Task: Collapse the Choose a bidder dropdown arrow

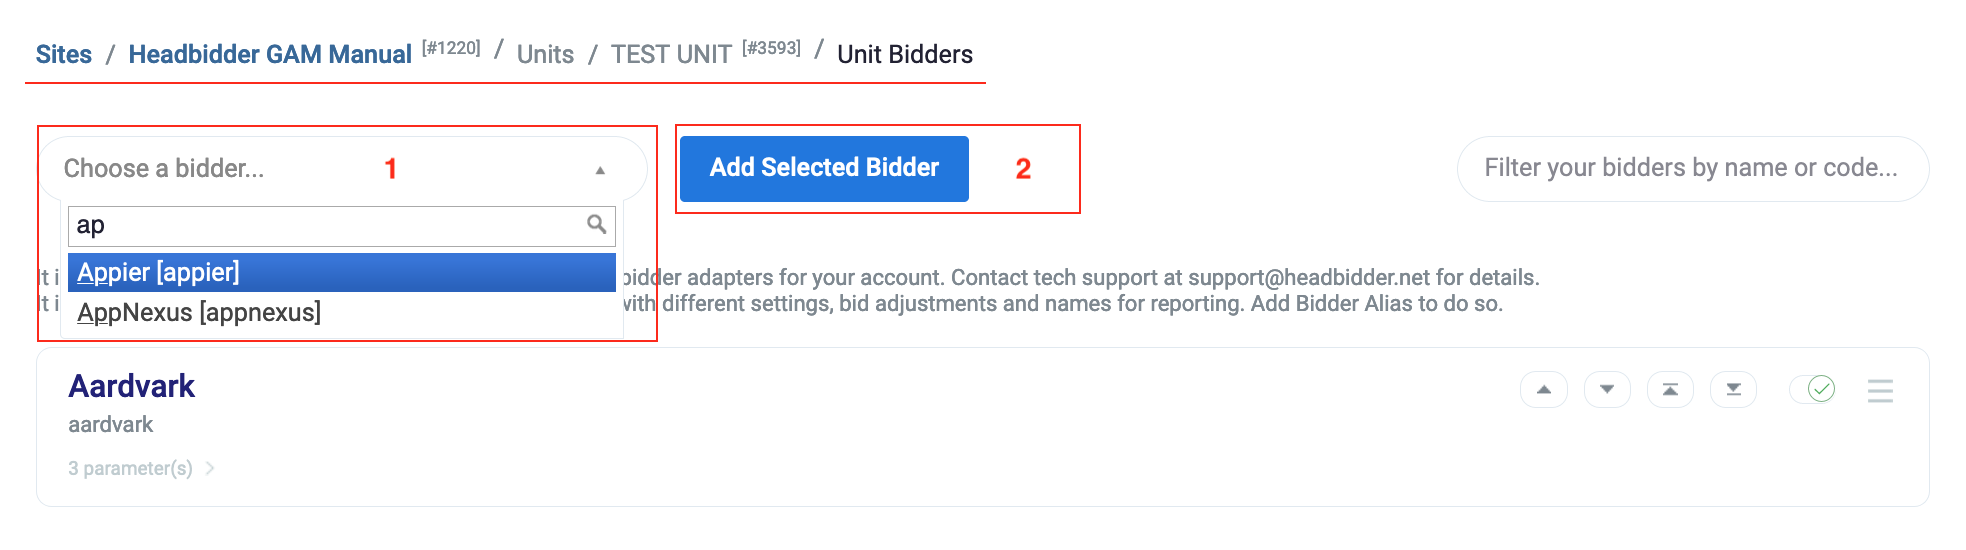Action: (x=600, y=170)
